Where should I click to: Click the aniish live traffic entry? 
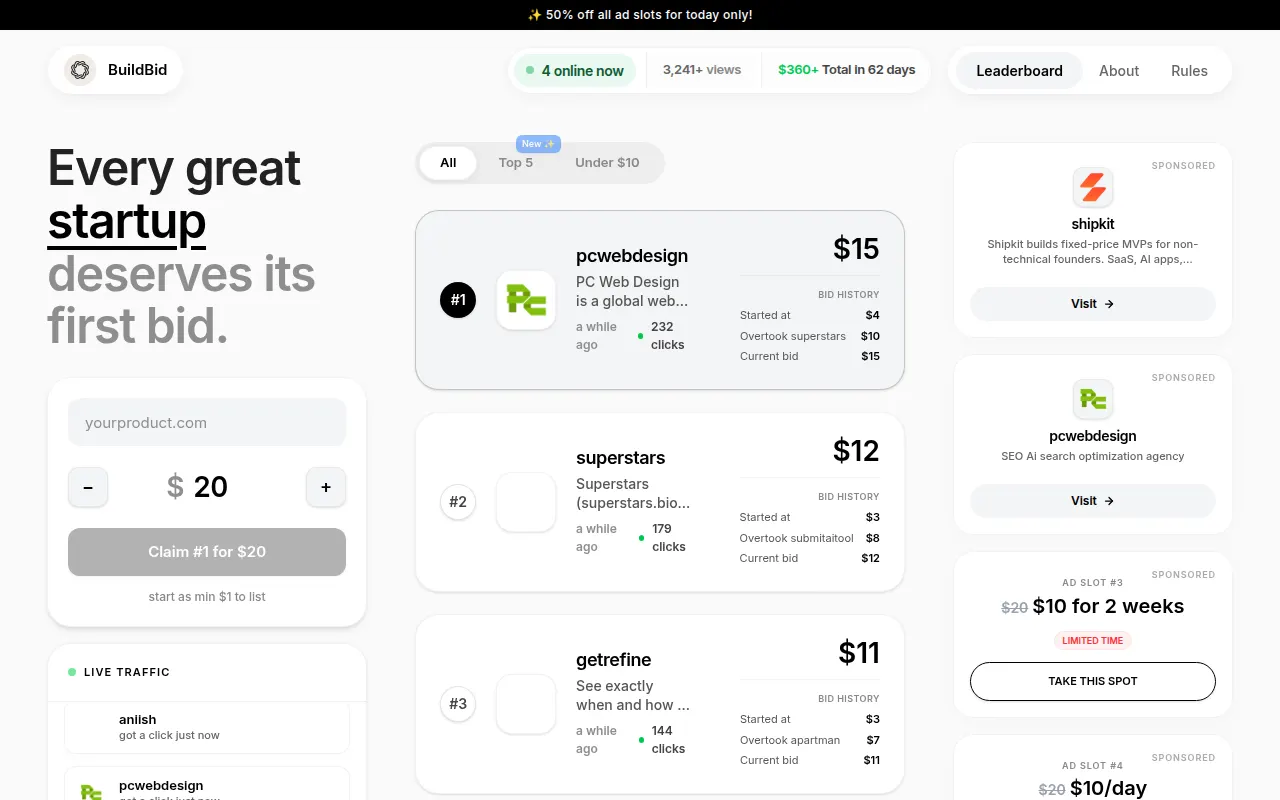207,727
